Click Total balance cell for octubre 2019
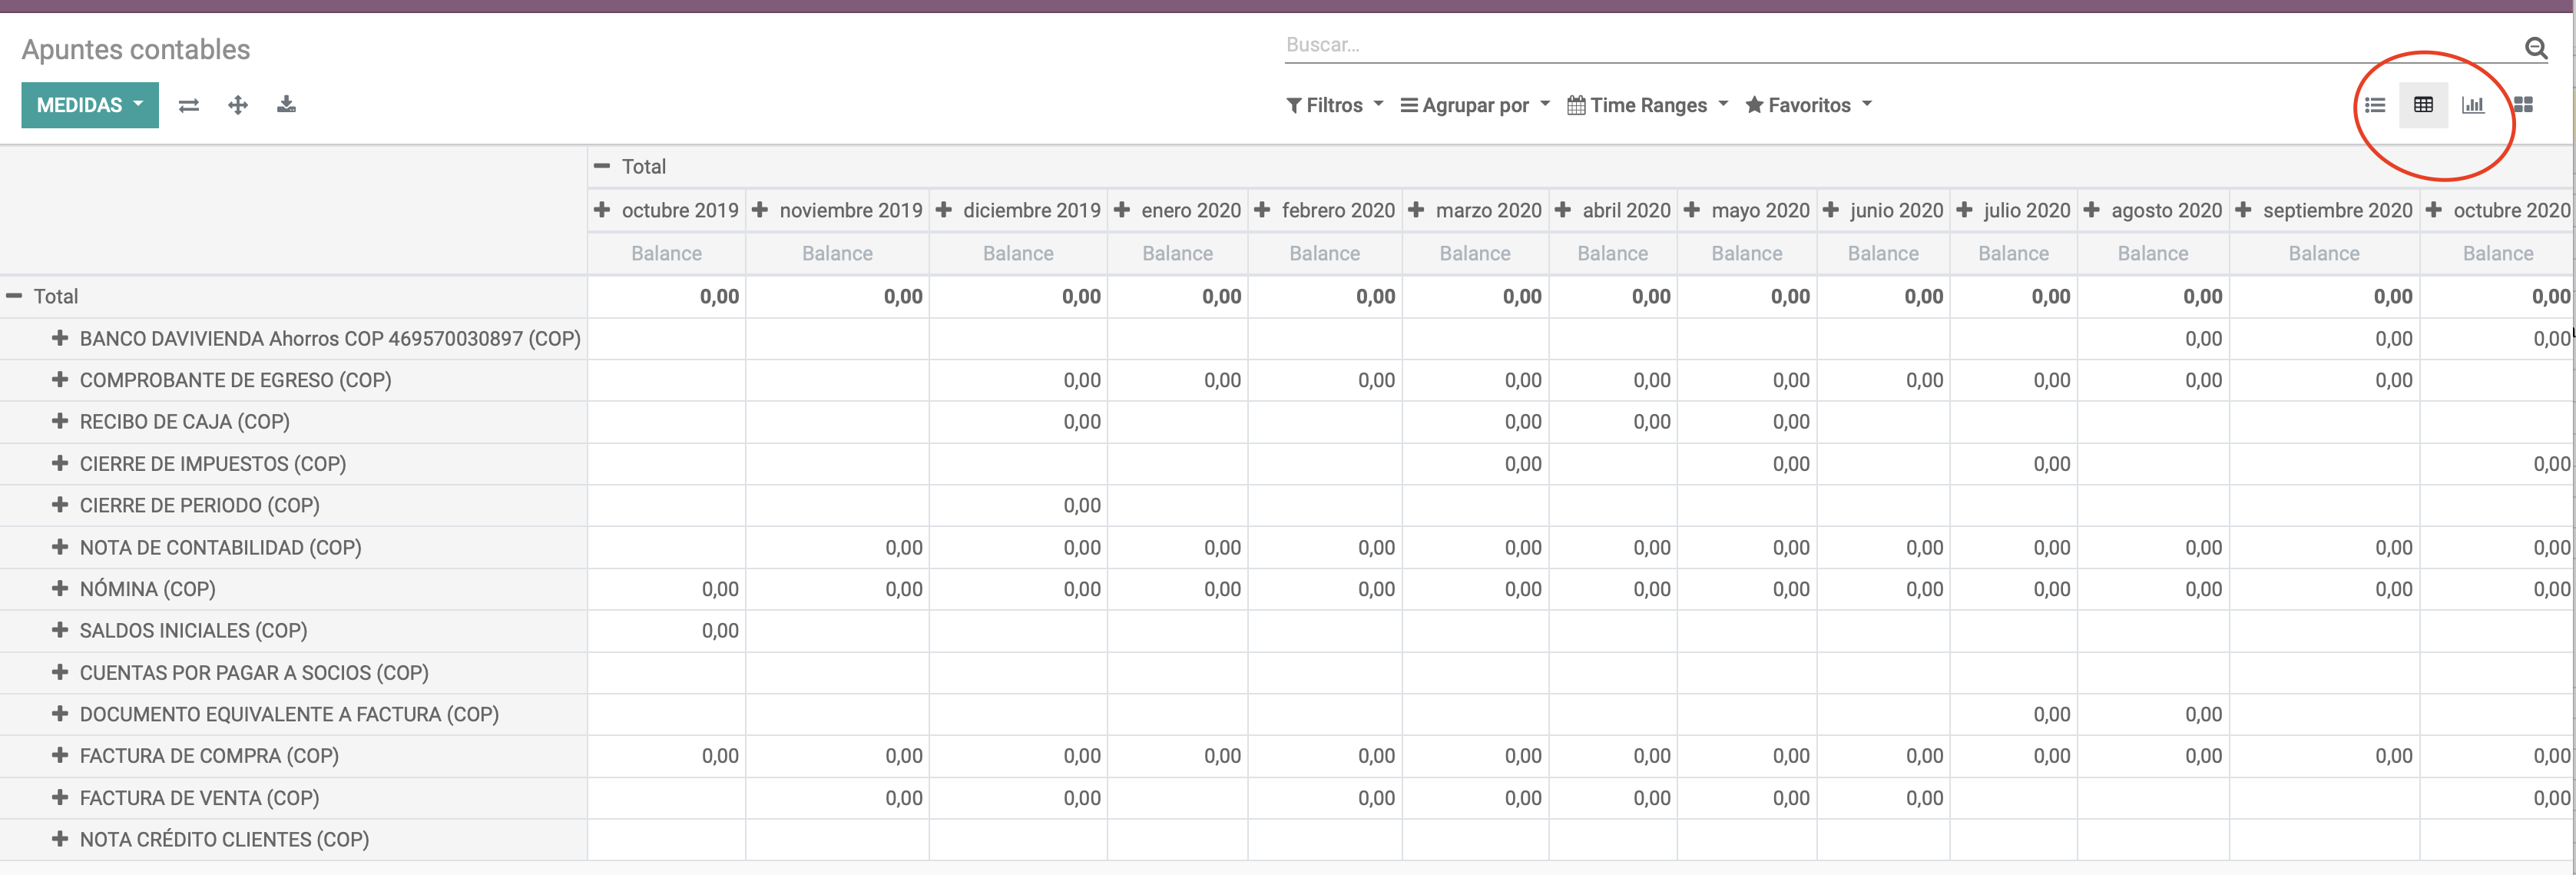This screenshot has width=2576, height=875. click(x=667, y=296)
